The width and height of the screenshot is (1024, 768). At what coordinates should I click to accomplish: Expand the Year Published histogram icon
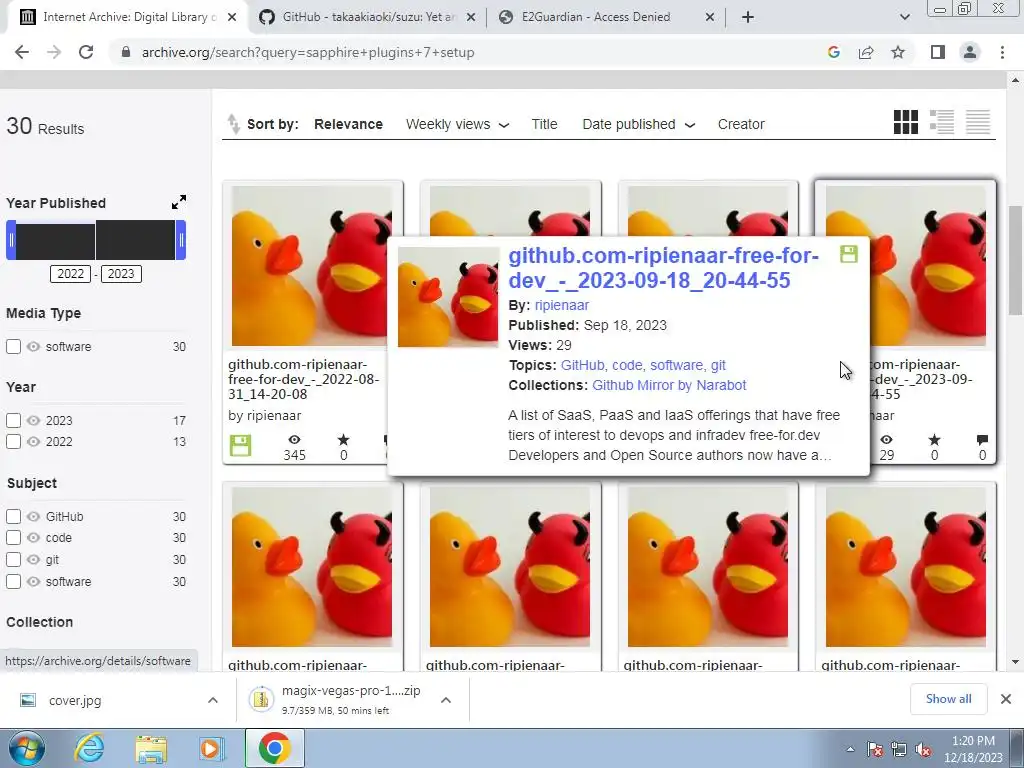(179, 202)
